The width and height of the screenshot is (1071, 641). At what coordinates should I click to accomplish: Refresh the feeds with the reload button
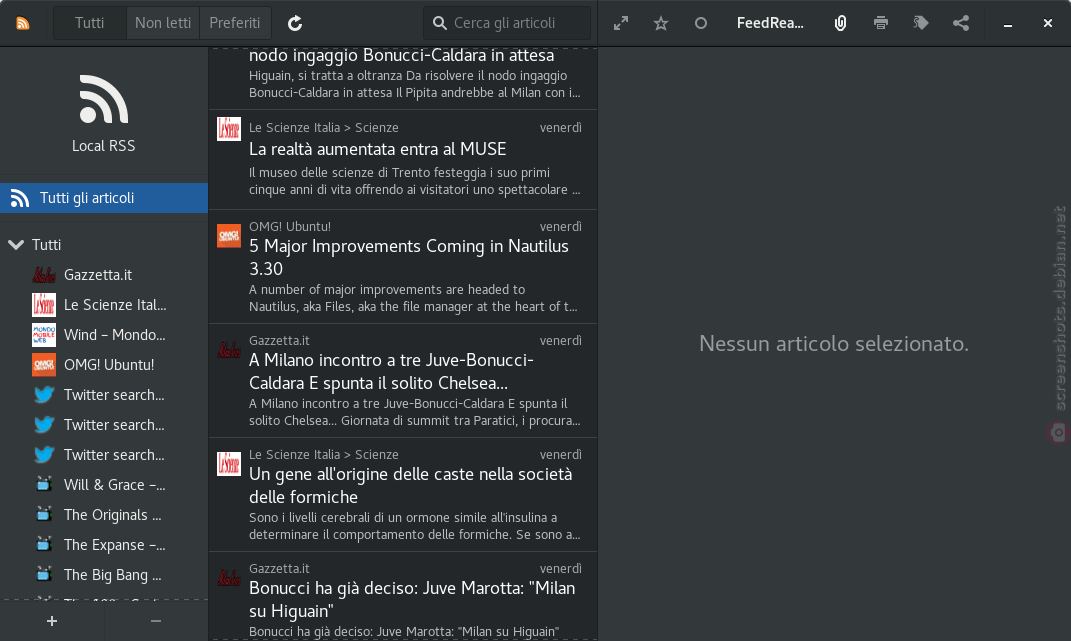[295, 23]
